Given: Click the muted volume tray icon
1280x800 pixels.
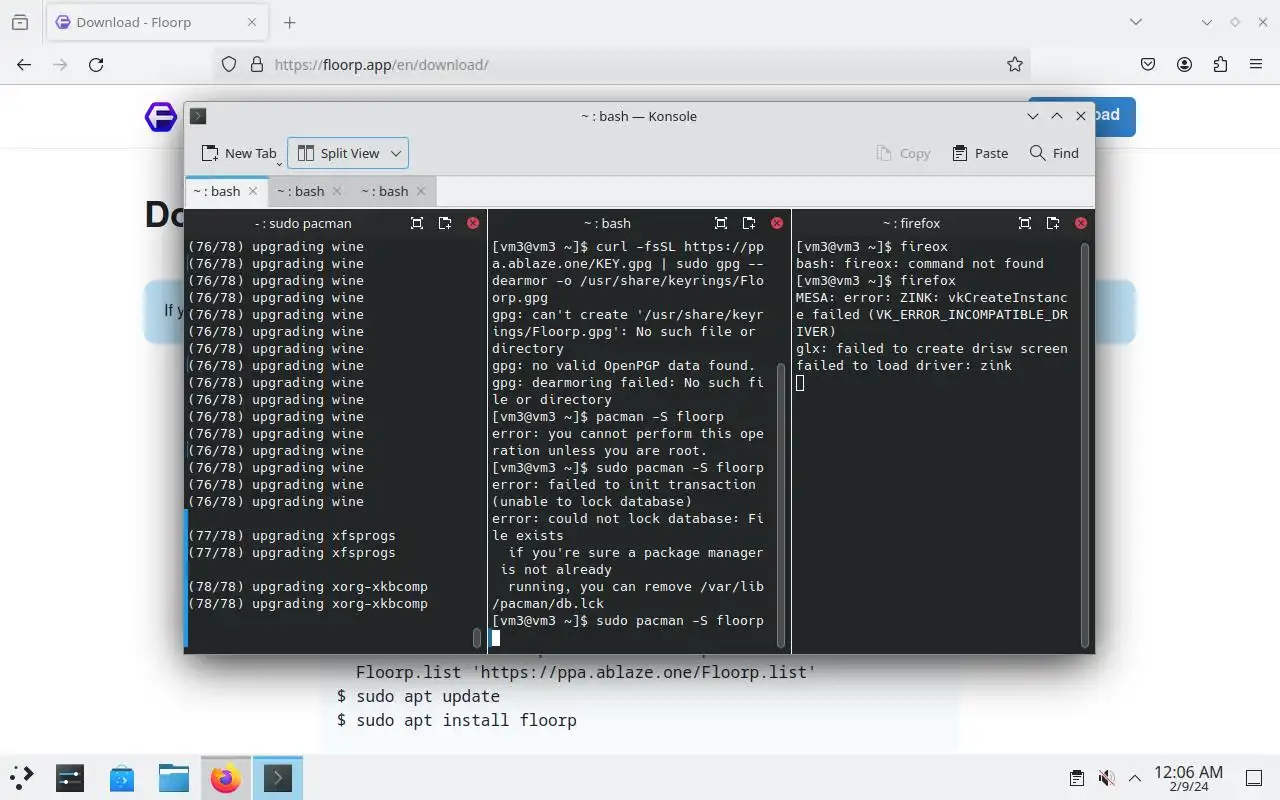Looking at the screenshot, I should click(1106, 777).
